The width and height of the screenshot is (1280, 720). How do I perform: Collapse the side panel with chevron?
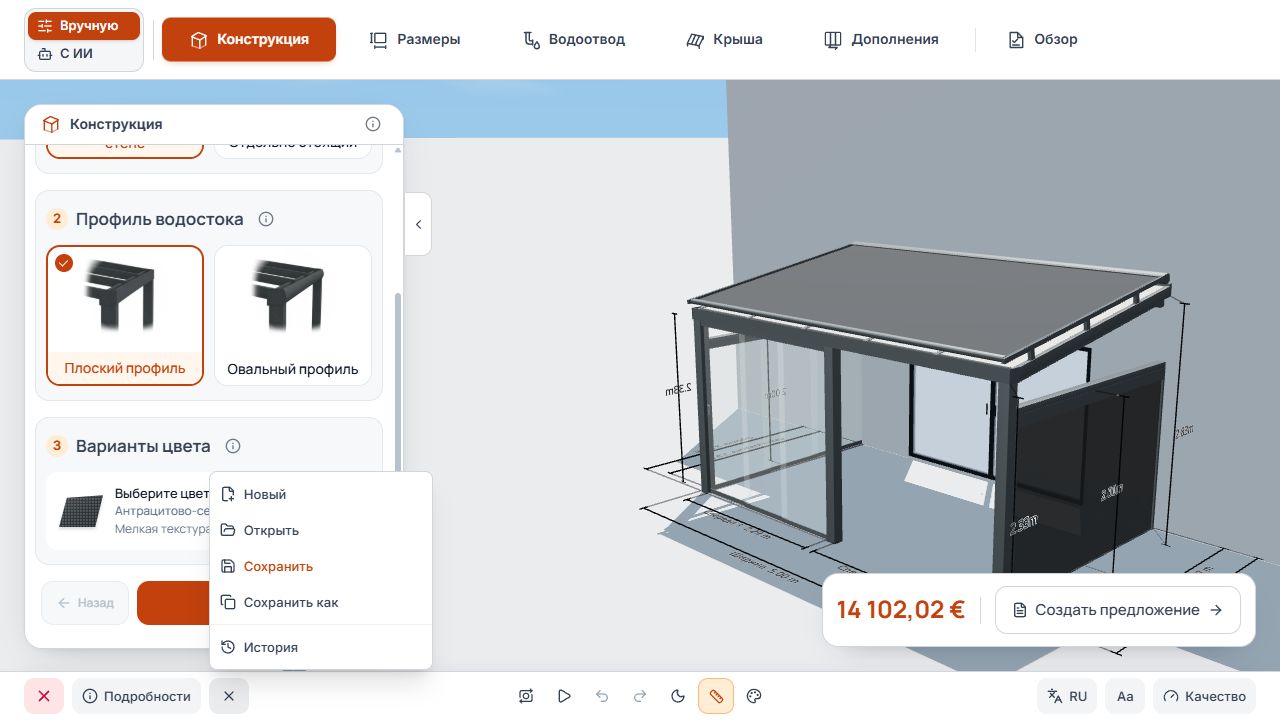[x=418, y=224]
